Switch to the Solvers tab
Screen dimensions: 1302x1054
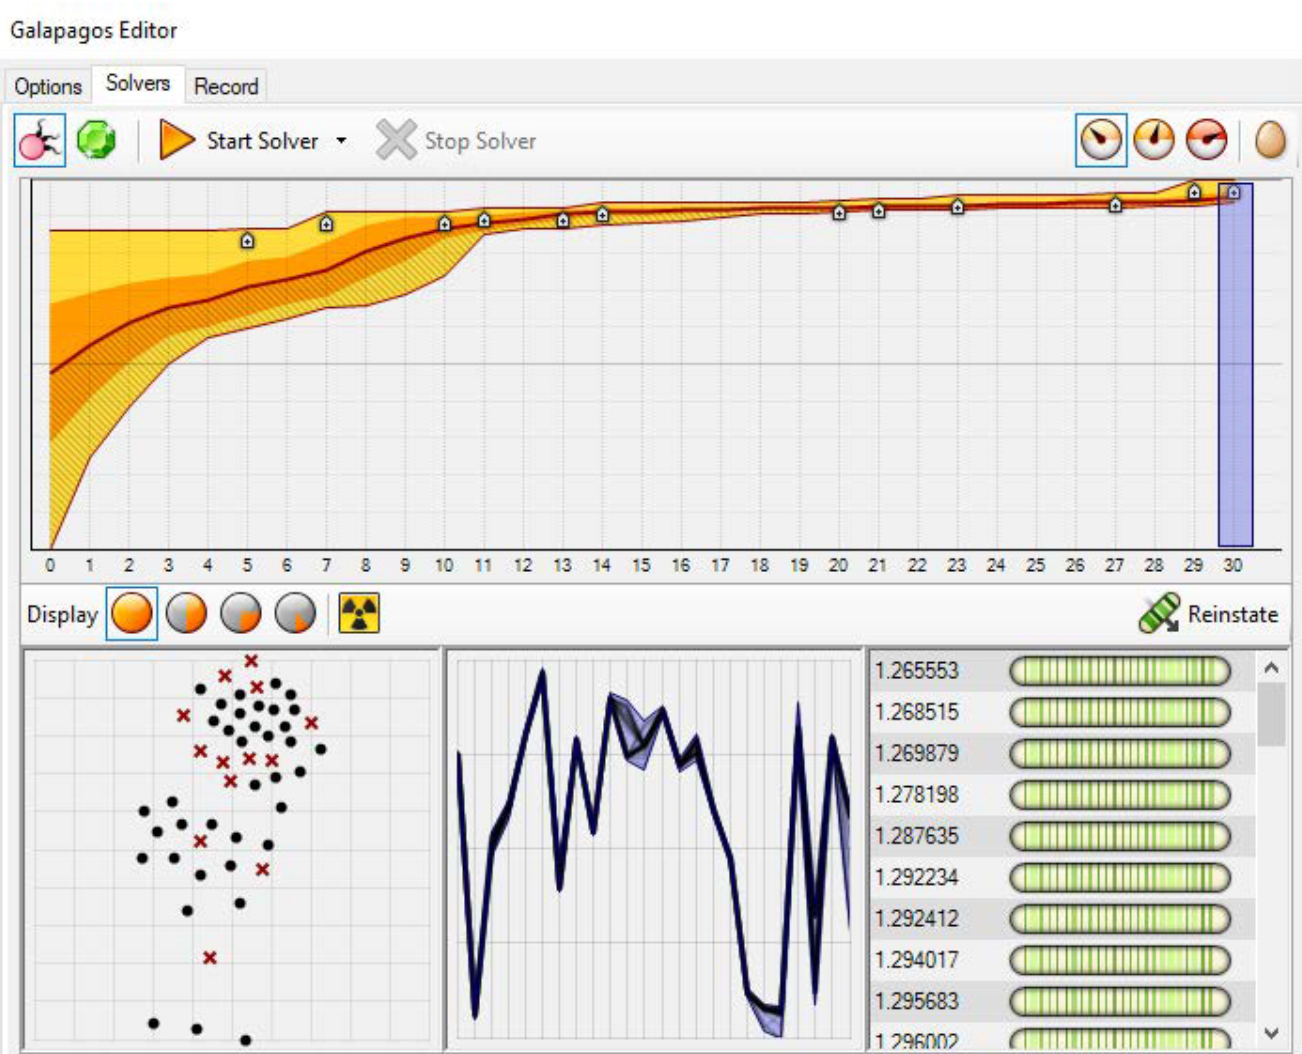tap(138, 83)
